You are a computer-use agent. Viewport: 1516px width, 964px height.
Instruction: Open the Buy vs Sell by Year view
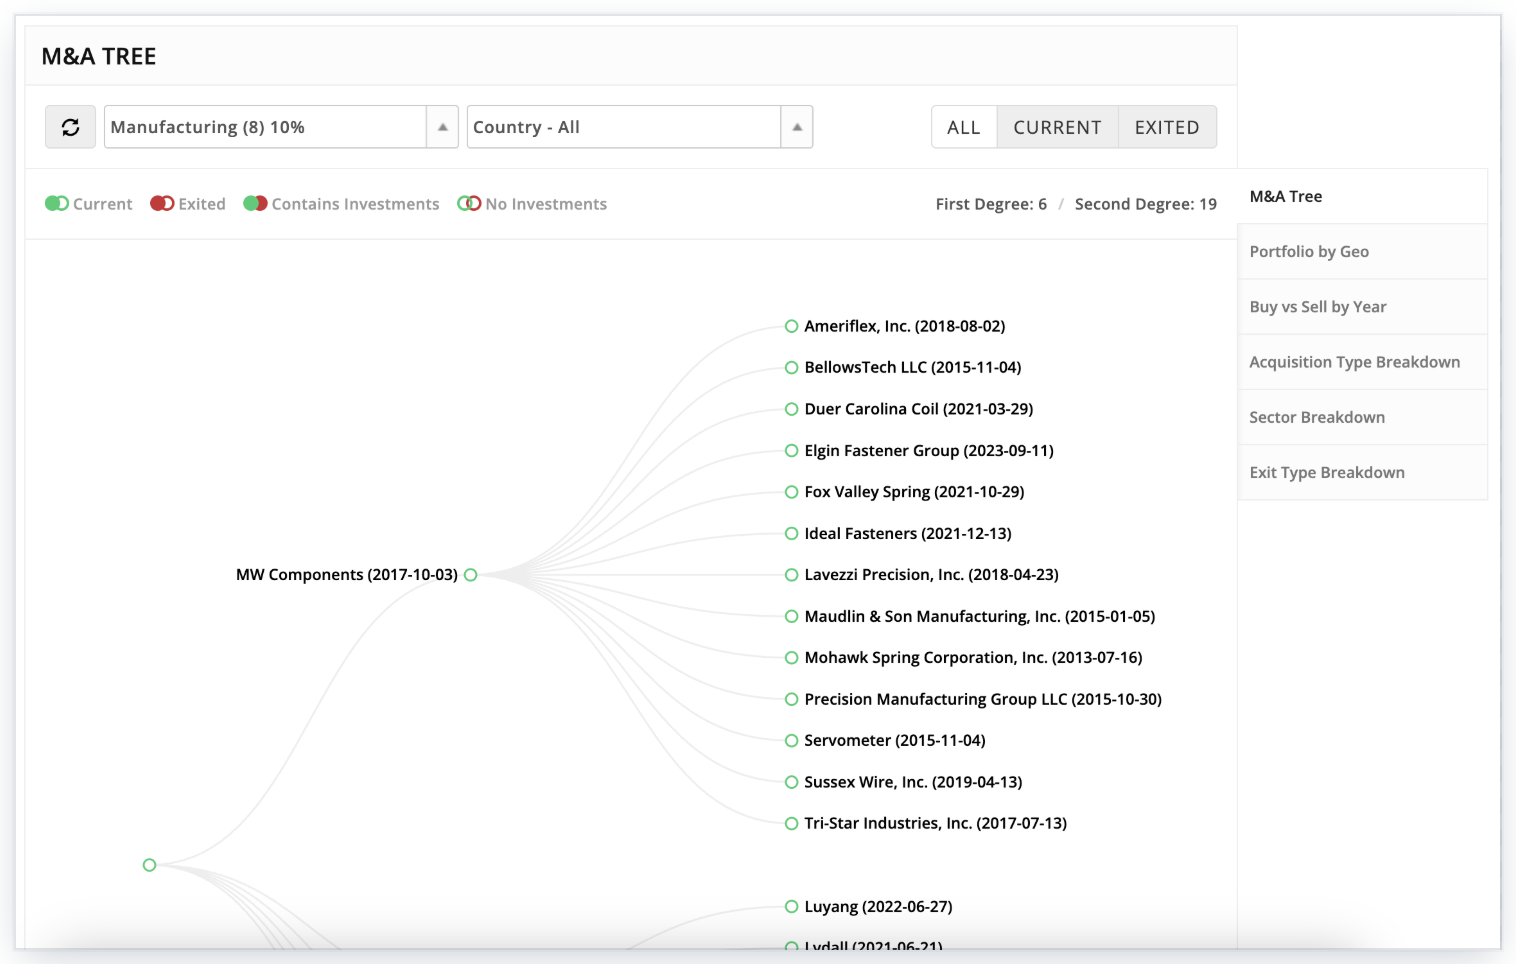(1317, 306)
